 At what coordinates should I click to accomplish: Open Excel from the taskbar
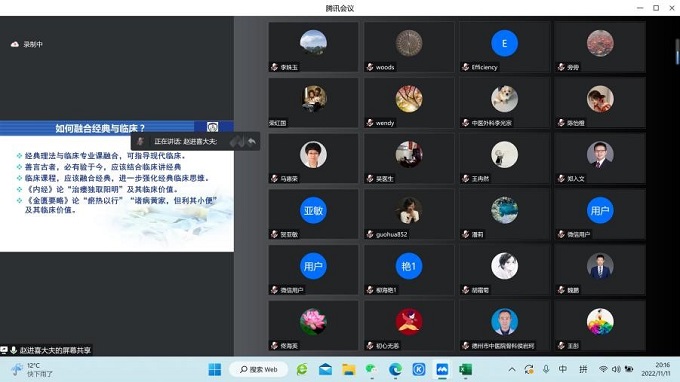pyautogui.click(x=465, y=369)
